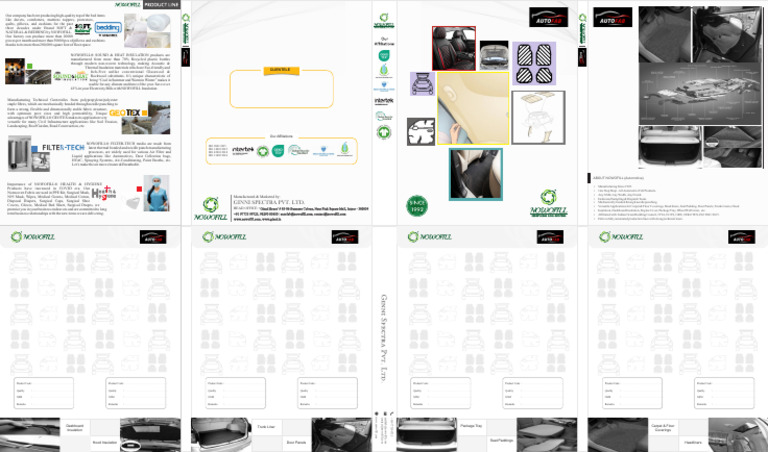Click the Package Tray label
This screenshot has width=768, height=452.
click(471, 426)
